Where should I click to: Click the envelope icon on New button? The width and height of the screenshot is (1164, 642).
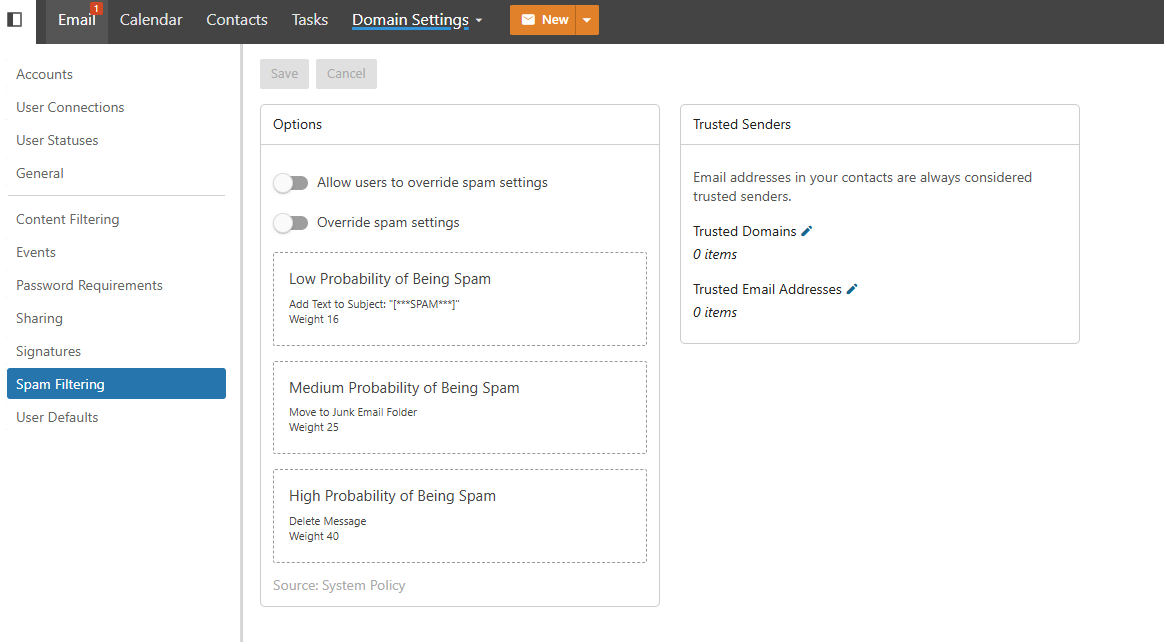[528, 20]
